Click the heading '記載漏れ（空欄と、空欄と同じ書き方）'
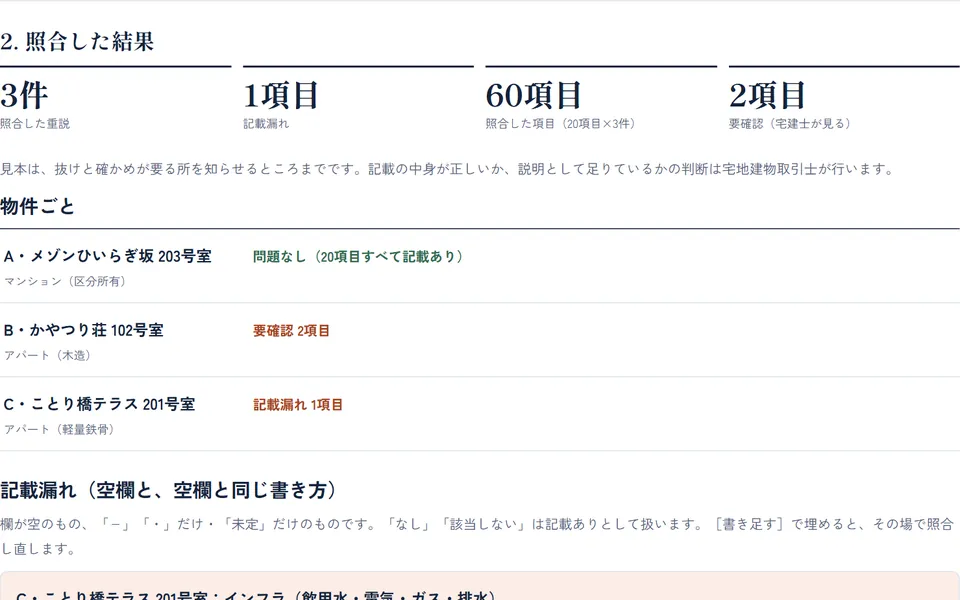Screen dimensions: 960x600 coord(169,490)
